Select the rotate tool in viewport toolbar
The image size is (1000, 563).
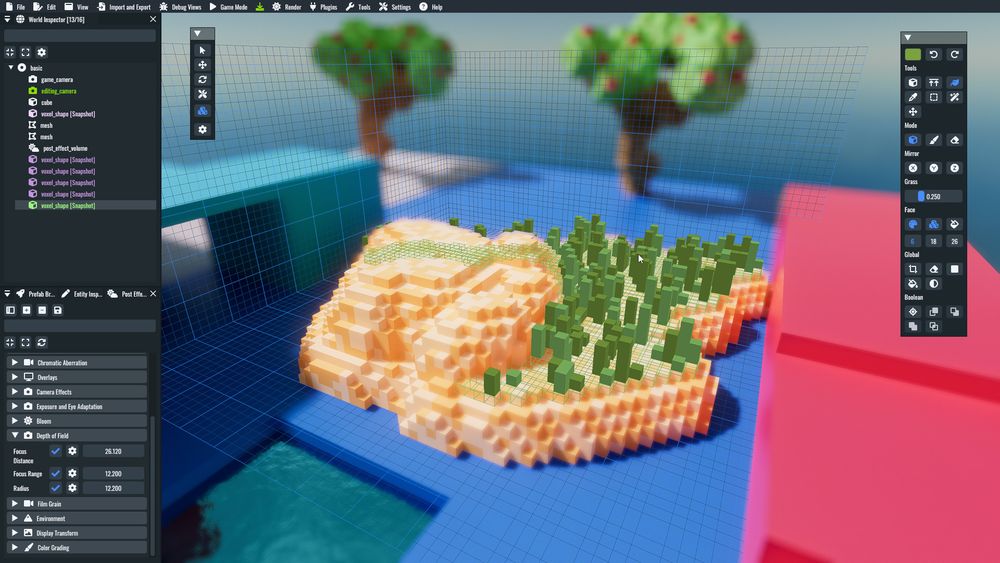click(202, 80)
